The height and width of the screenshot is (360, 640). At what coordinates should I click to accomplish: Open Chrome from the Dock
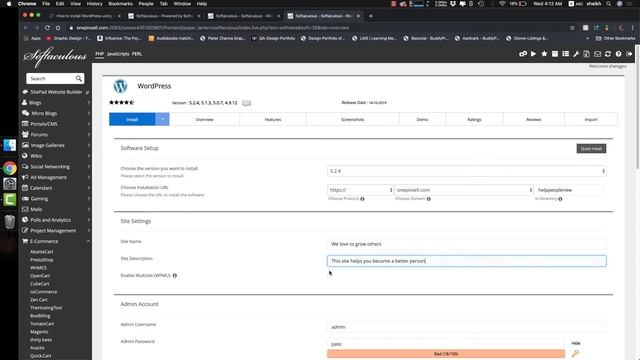coord(10,168)
